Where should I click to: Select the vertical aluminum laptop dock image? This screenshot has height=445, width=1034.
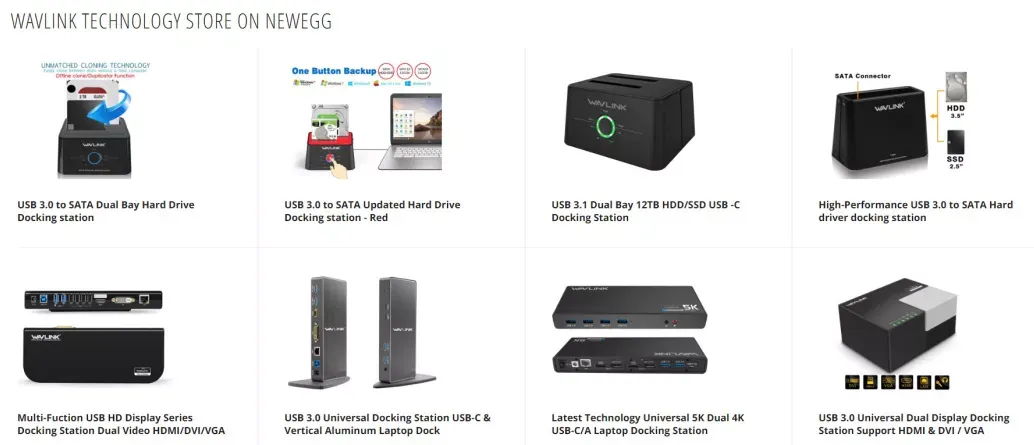tap(362, 332)
